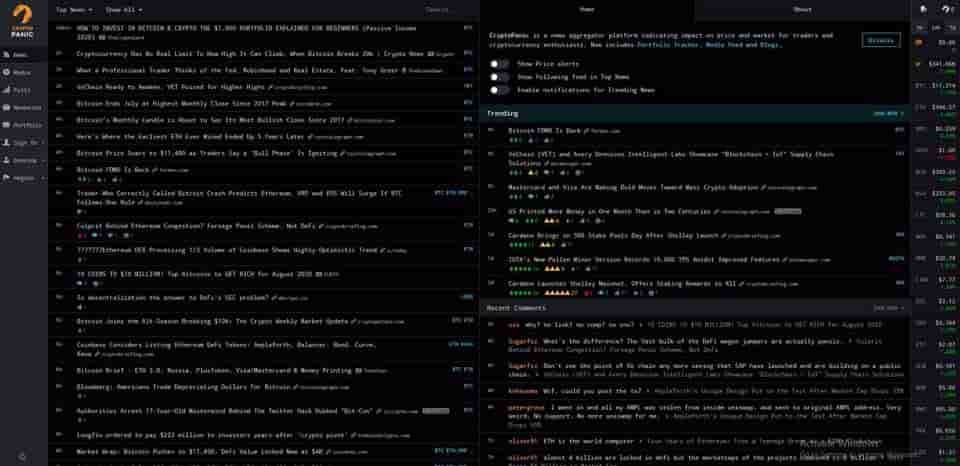Dismiss the CryptoPanic intro banner
This screenshot has height=466, width=960.
(x=881, y=40)
